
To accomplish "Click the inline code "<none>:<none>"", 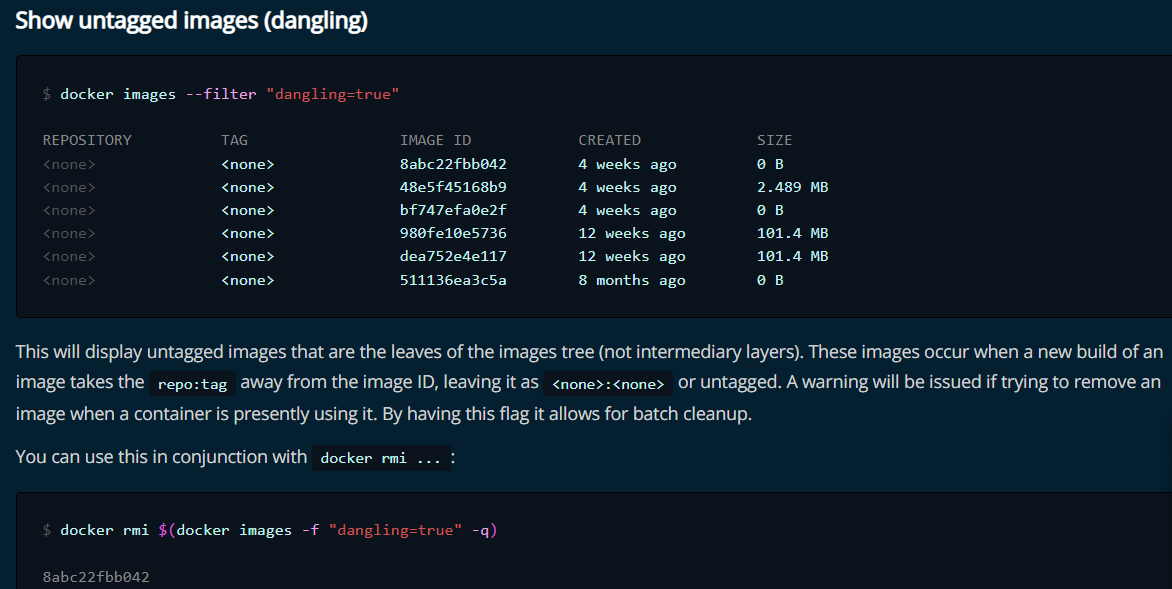I will pos(608,384).
